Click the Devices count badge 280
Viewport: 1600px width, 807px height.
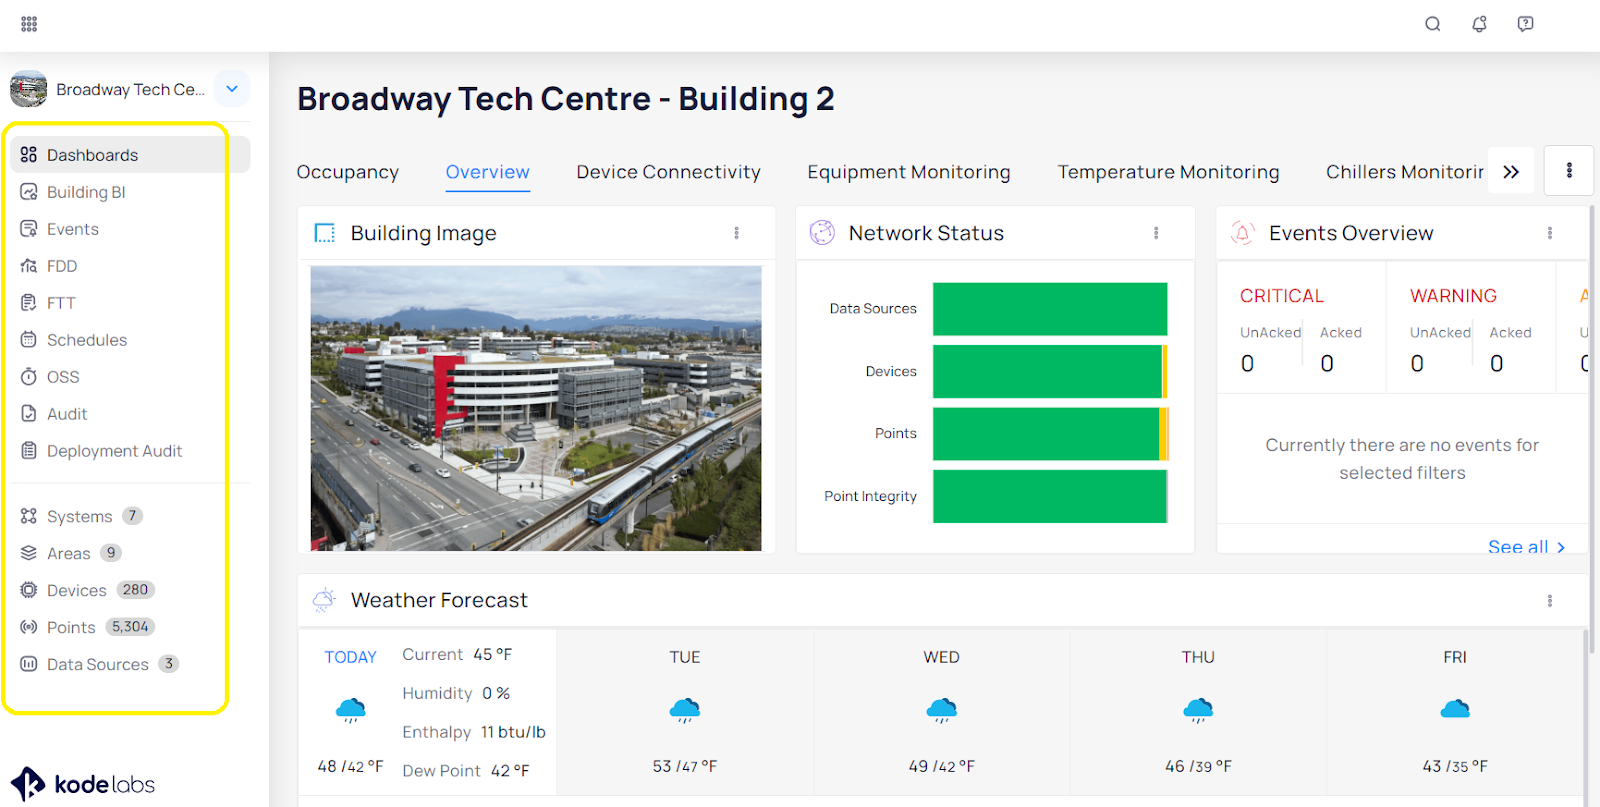click(136, 590)
